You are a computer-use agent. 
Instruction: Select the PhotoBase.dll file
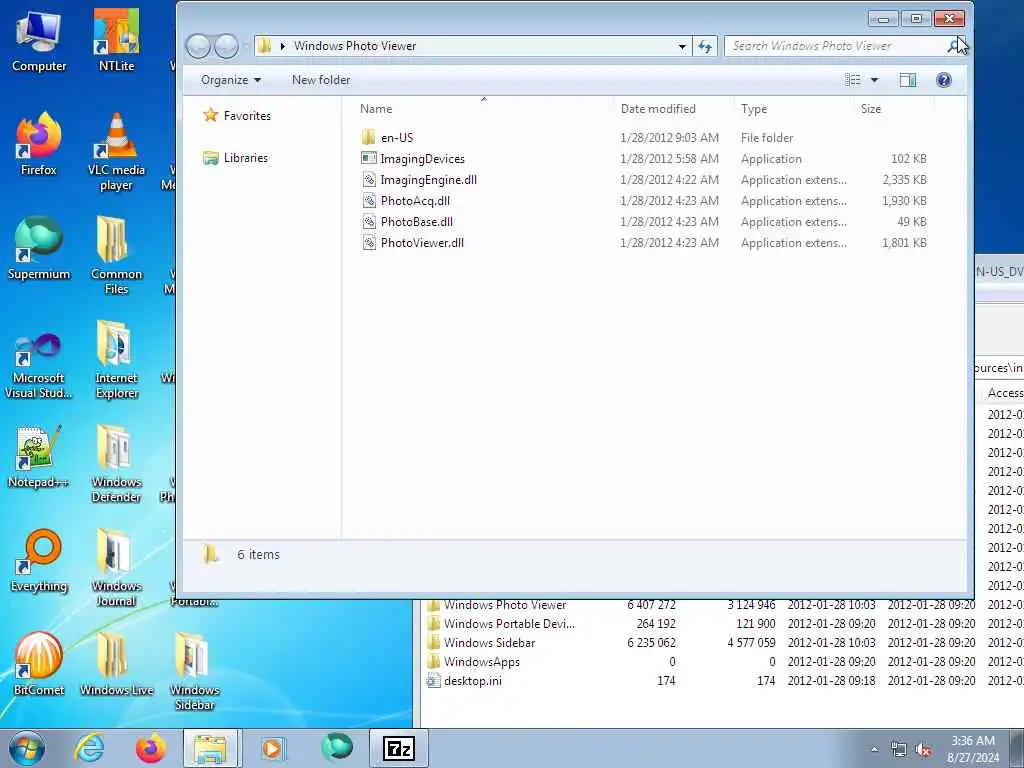[x=643, y=221]
